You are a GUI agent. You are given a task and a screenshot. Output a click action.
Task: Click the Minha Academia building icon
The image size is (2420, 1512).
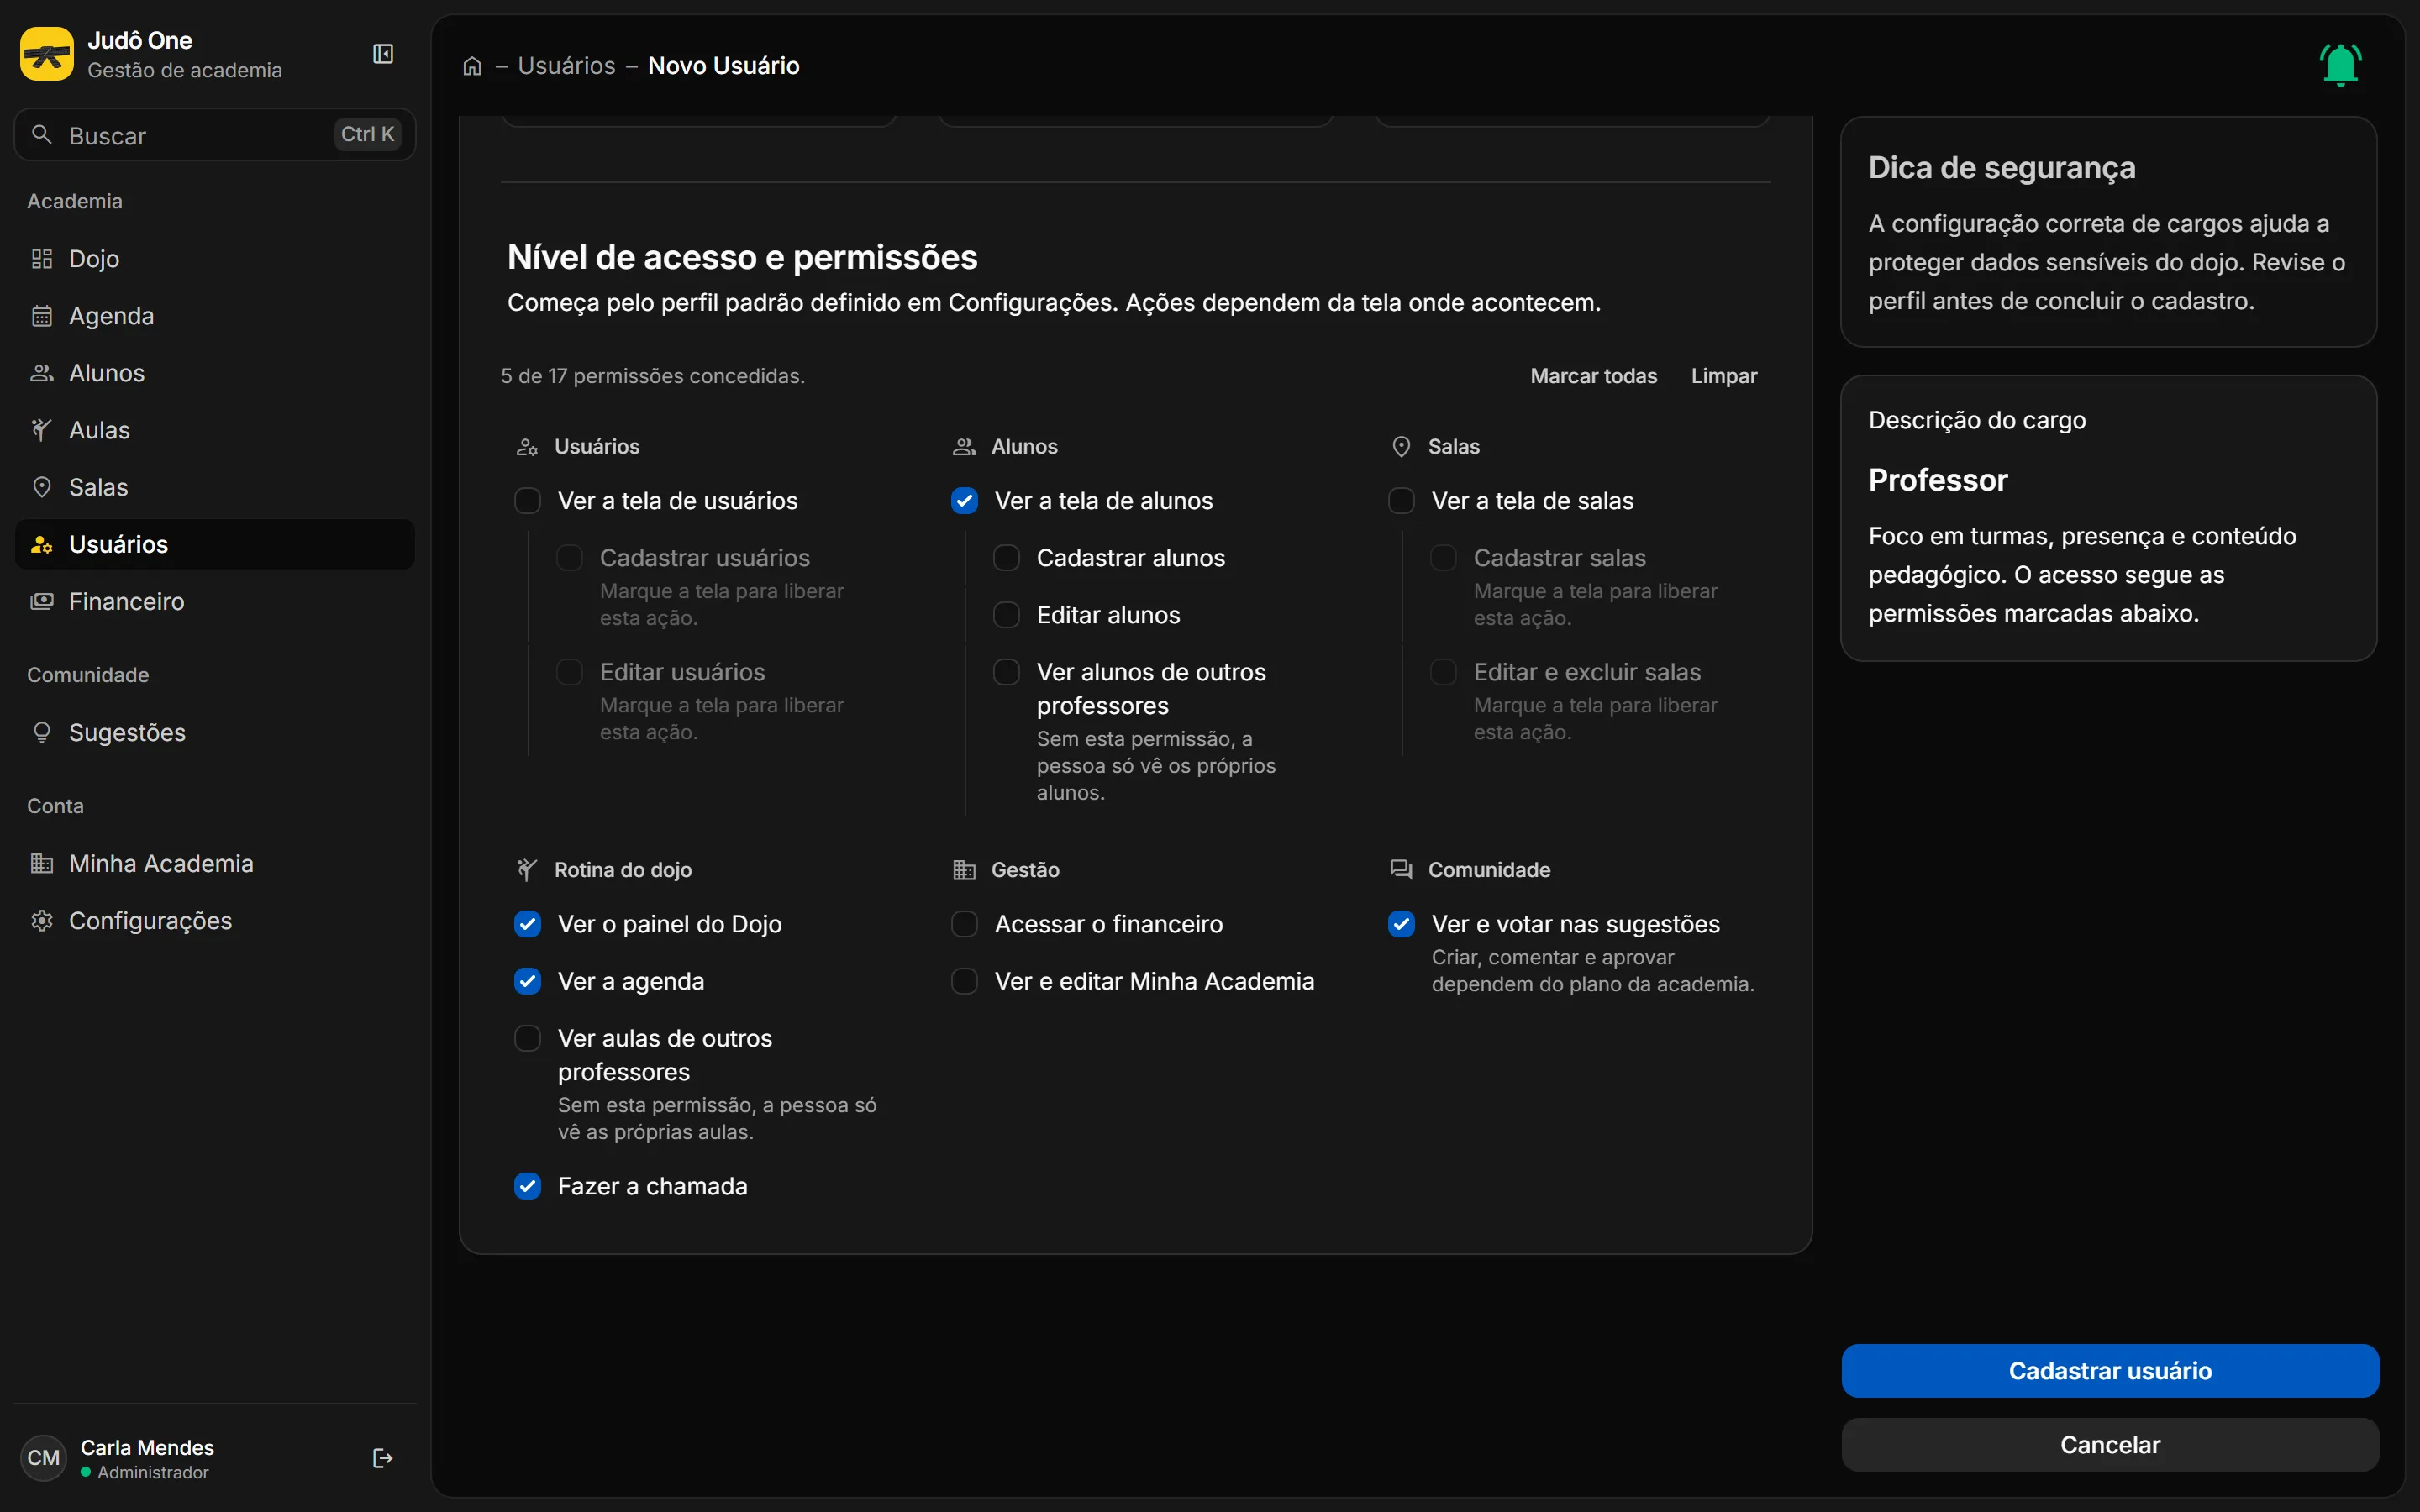pyautogui.click(x=42, y=863)
